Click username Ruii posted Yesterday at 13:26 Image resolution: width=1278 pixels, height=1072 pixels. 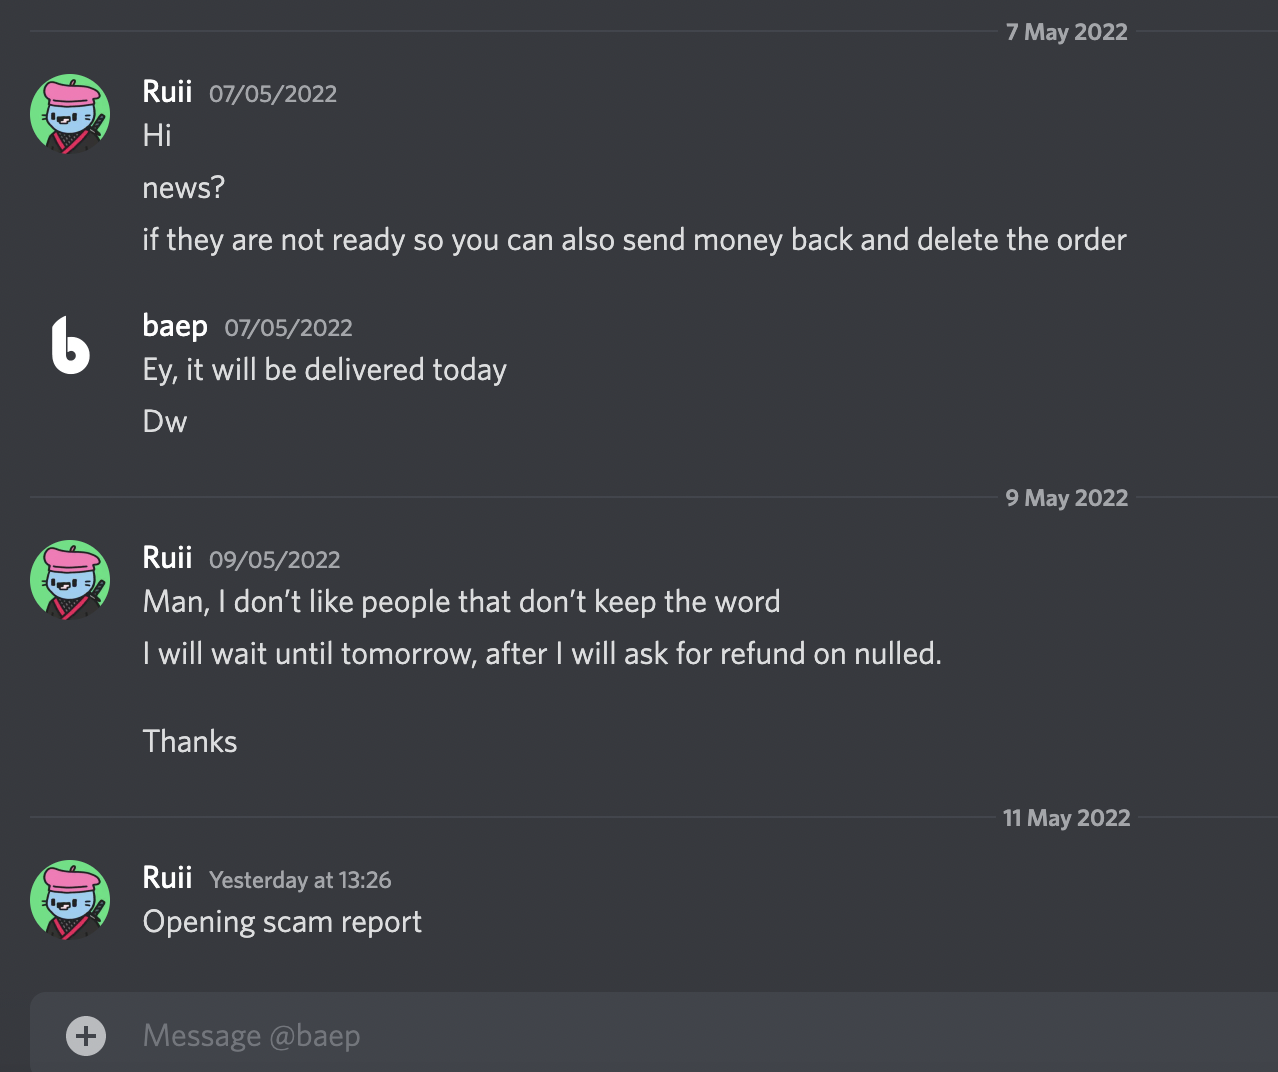(167, 878)
